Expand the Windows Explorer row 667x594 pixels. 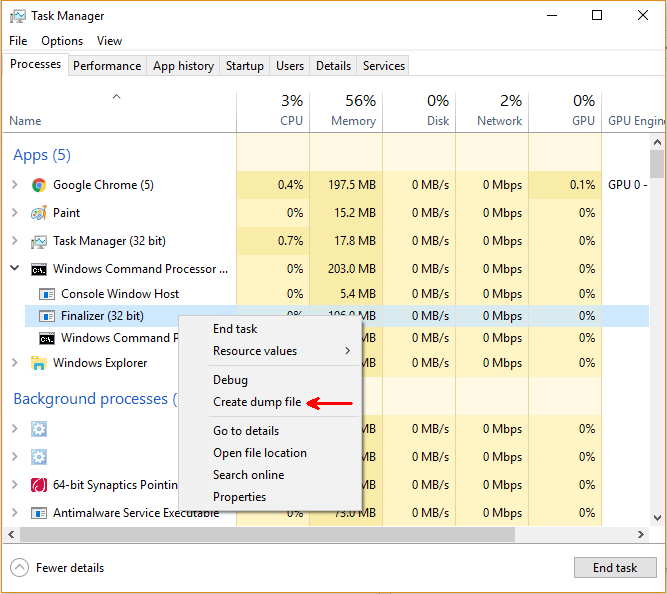click(x=14, y=363)
